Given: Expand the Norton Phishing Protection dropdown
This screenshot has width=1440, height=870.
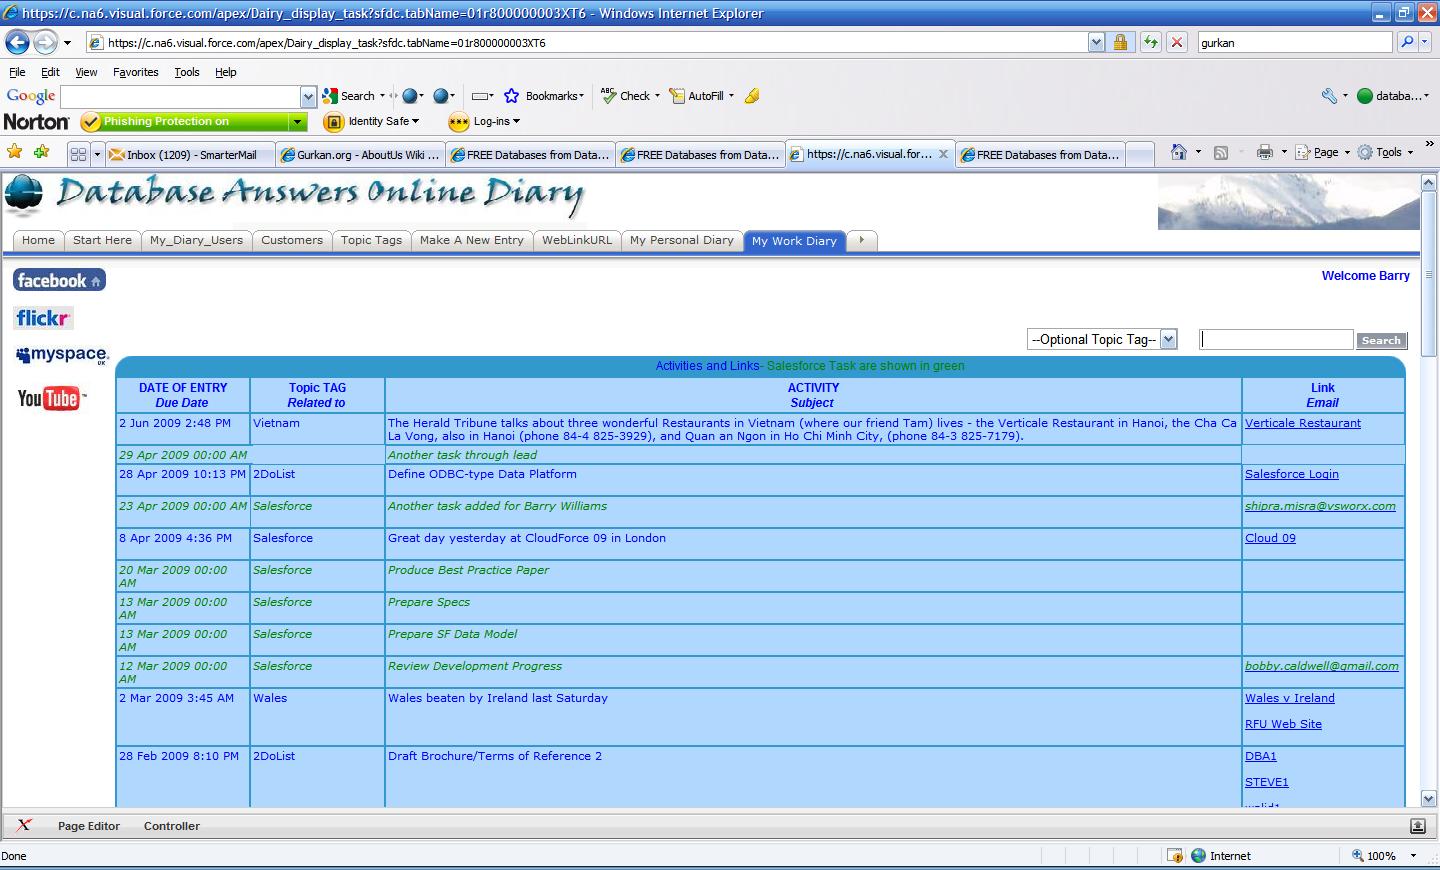Looking at the screenshot, I should [297, 122].
